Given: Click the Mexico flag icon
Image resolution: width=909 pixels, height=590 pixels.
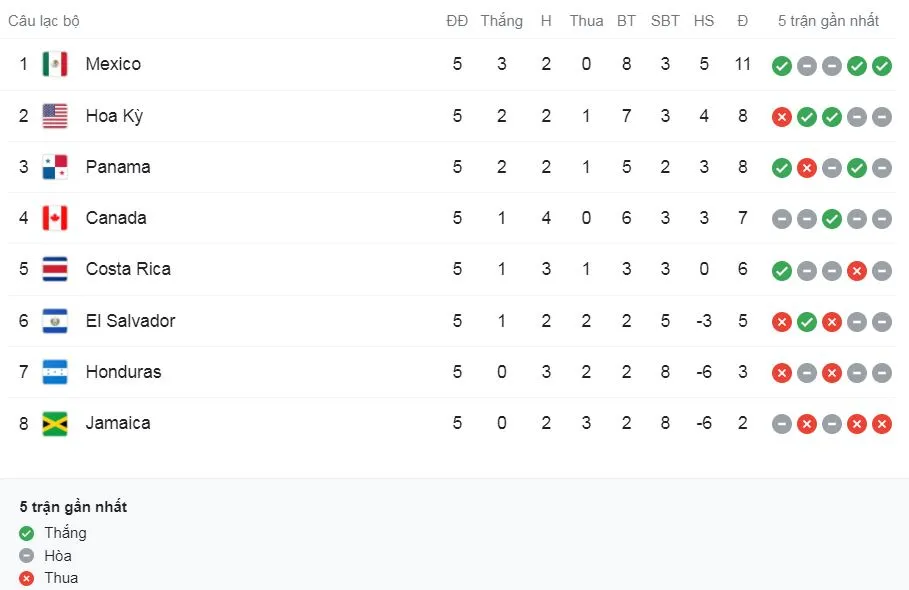Looking at the screenshot, I should pyautogui.click(x=55, y=64).
